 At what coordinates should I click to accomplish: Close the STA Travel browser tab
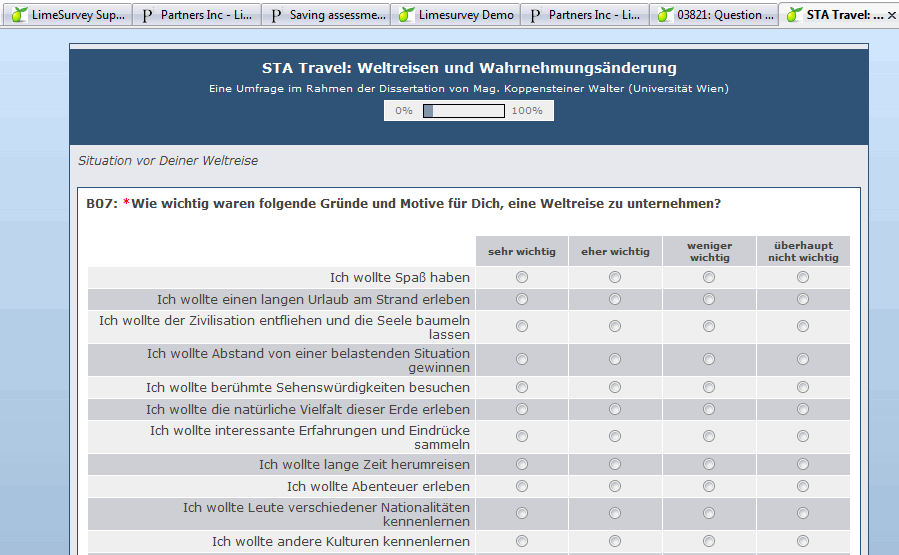892,15
